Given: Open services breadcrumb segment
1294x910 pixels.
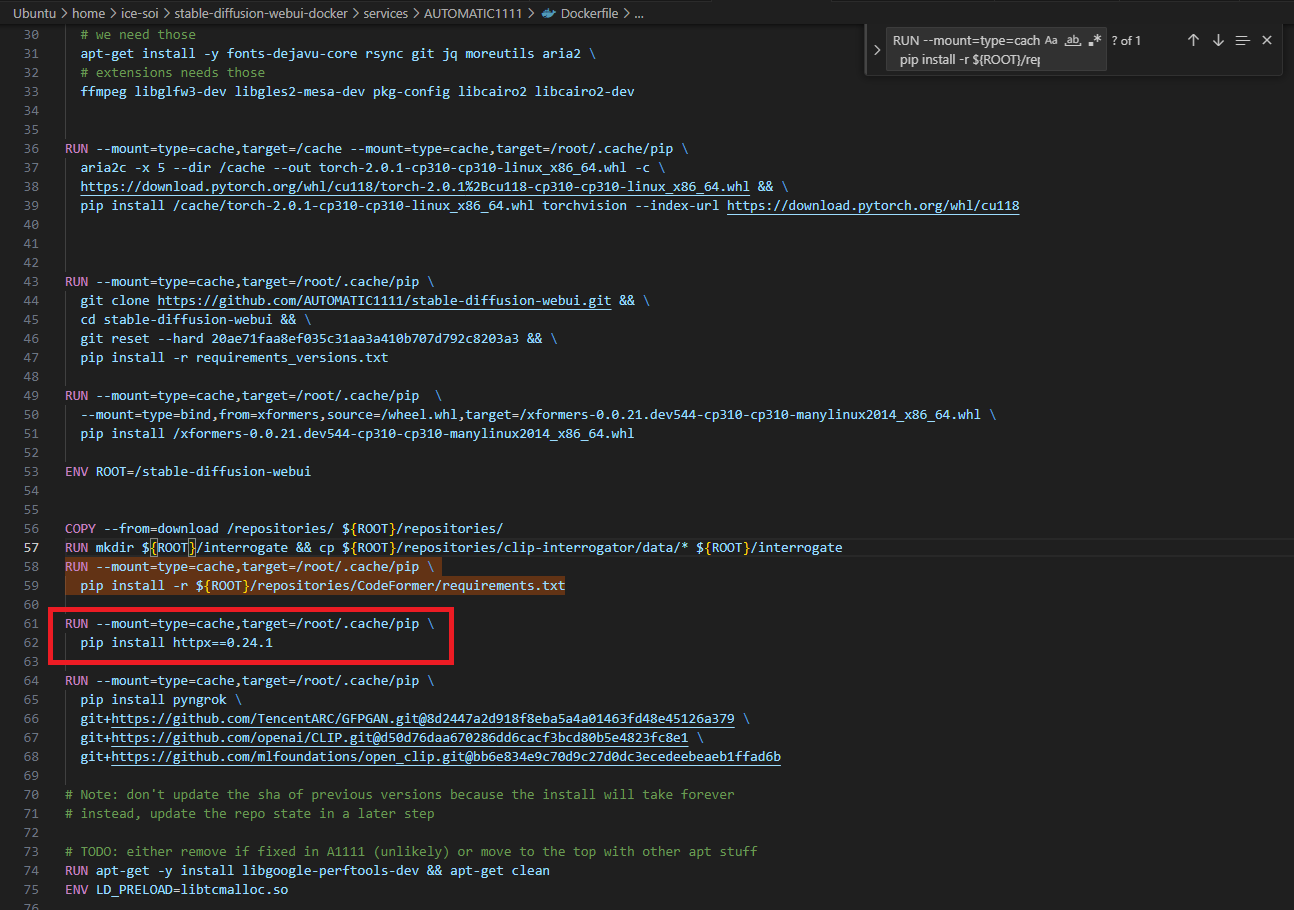Looking at the screenshot, I should tap(384, 14).
